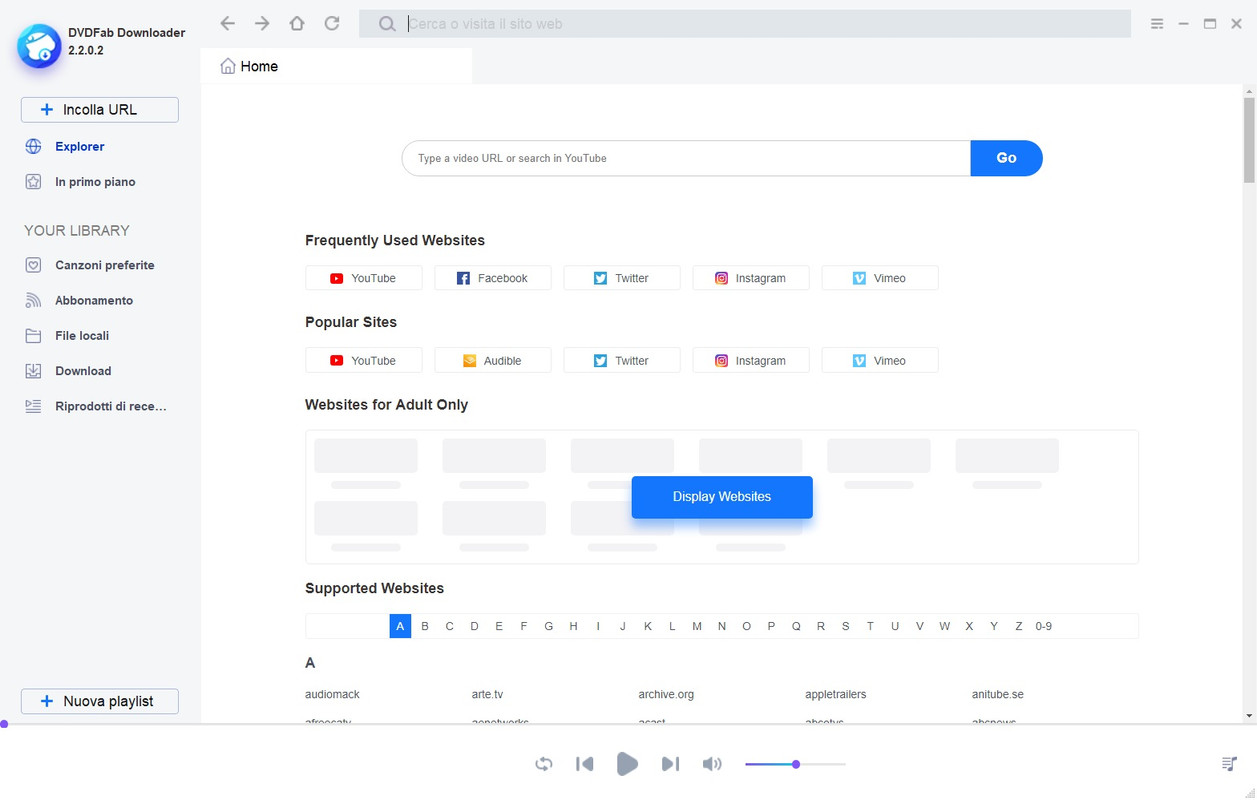Skip to the previous track

click(585, 764)
